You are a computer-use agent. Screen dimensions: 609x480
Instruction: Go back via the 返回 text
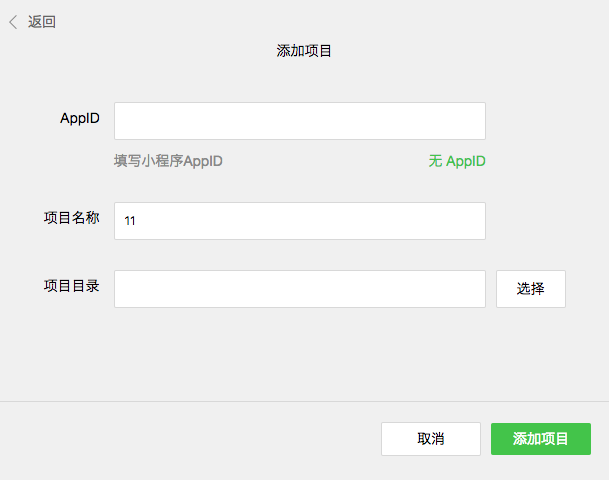[x=42, y=22]
